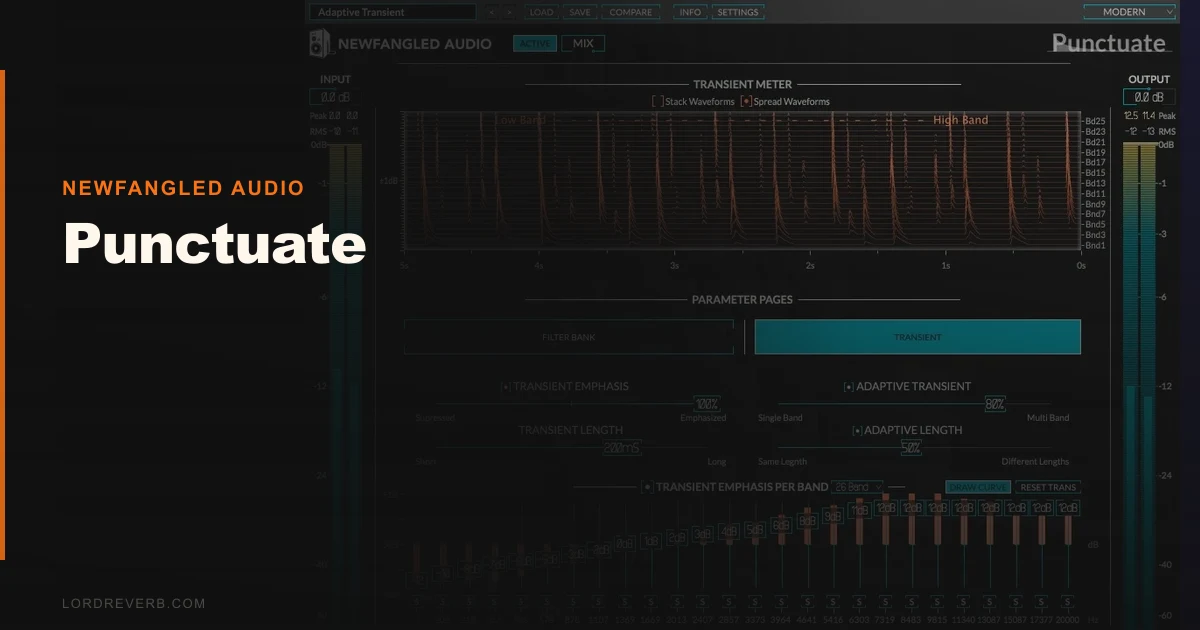Click the Newfangled Audio speaker logo icon
This screenshot has width=1200, height=630.
319,43
